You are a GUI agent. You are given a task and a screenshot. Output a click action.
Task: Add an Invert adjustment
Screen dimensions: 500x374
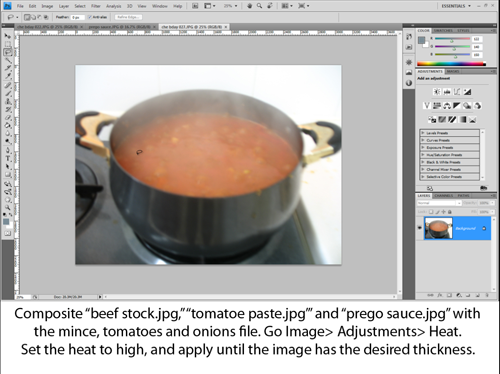(432, 119)
